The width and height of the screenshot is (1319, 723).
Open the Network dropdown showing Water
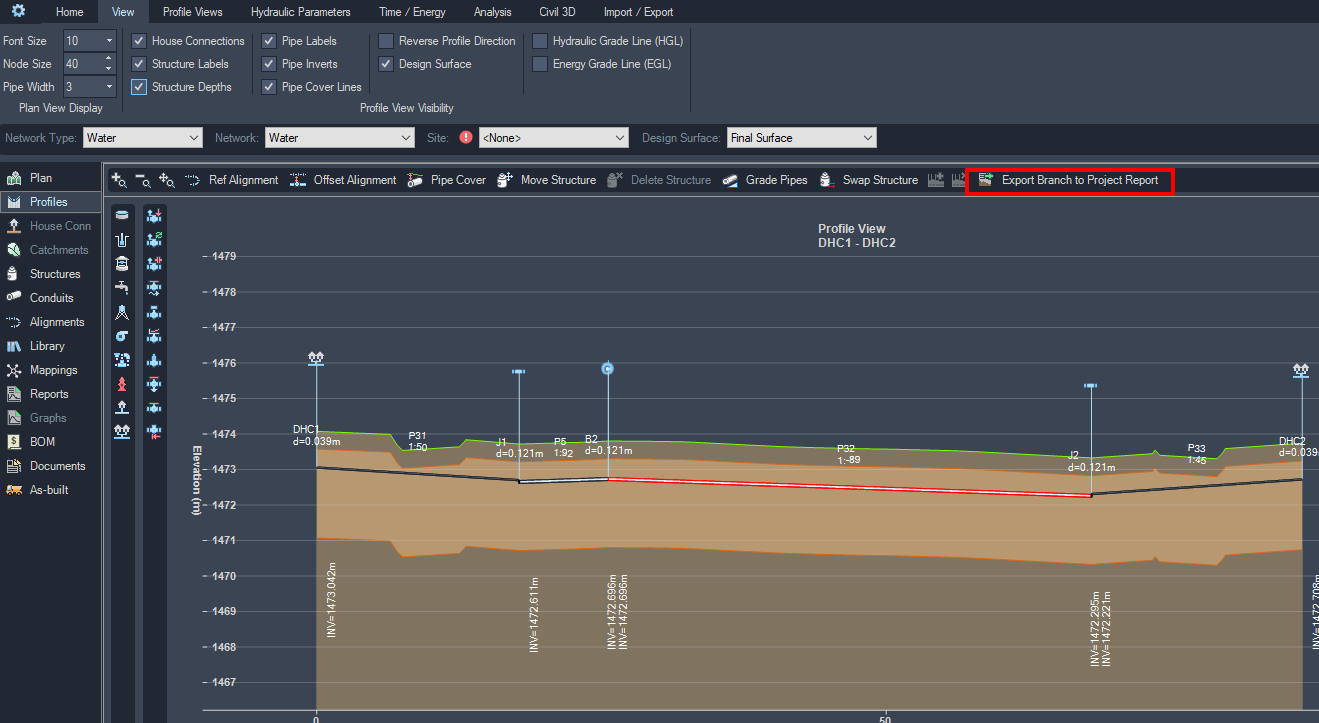tap(340, 138)
